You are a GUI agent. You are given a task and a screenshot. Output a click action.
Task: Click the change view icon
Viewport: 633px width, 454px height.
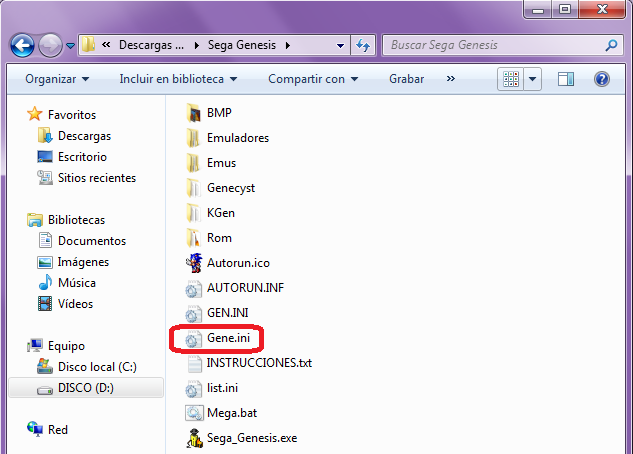(x=511, y=79)
